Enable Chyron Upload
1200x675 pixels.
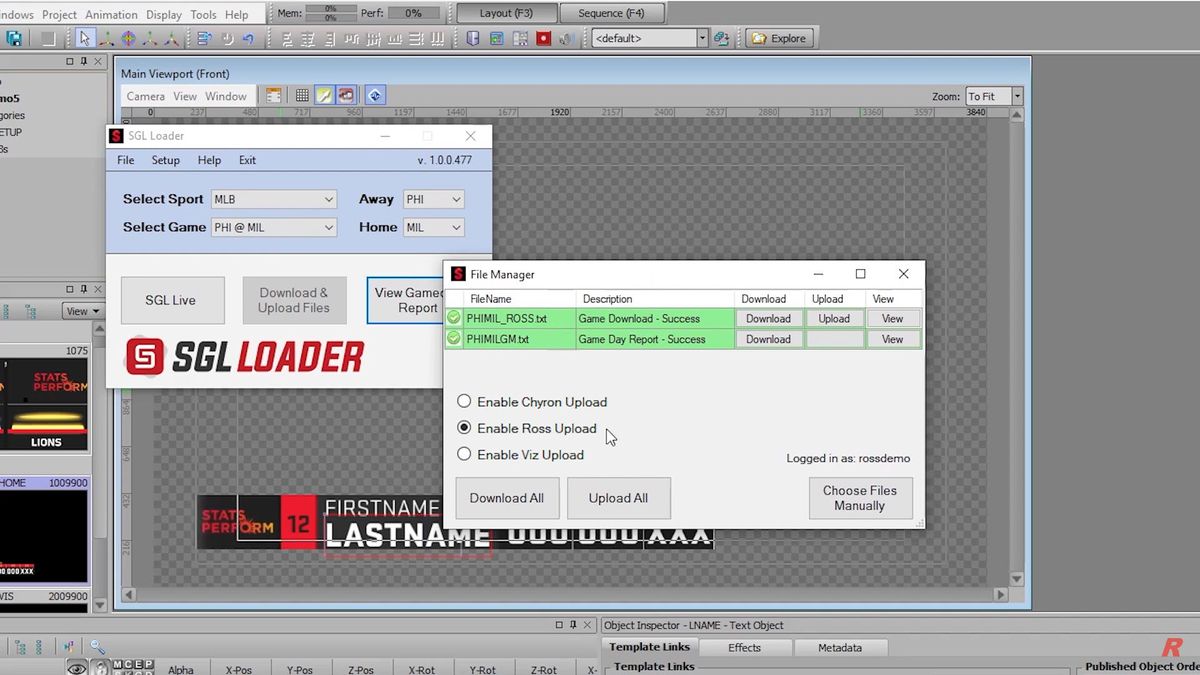pyautogui.click(x=464, y=401)
